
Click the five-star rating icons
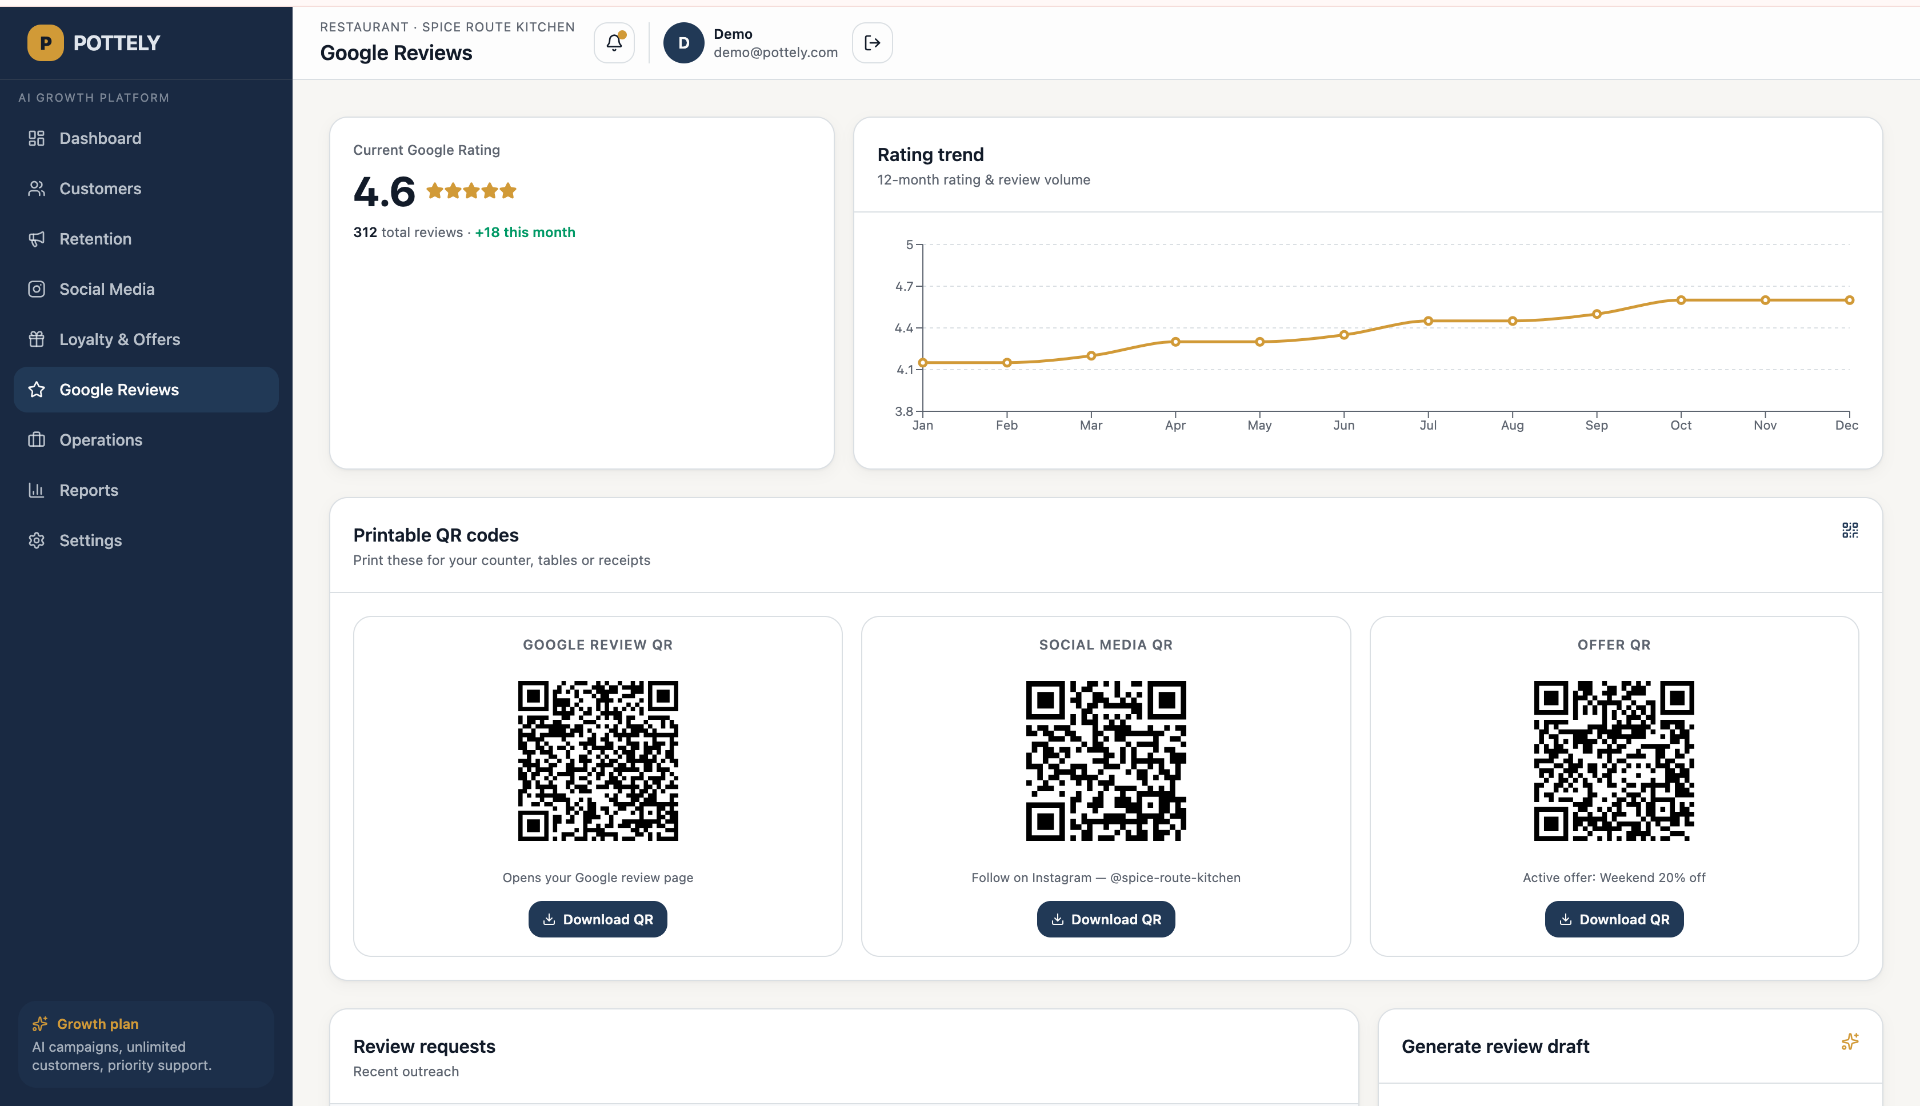pyautogui.click(x=472, y=191)
